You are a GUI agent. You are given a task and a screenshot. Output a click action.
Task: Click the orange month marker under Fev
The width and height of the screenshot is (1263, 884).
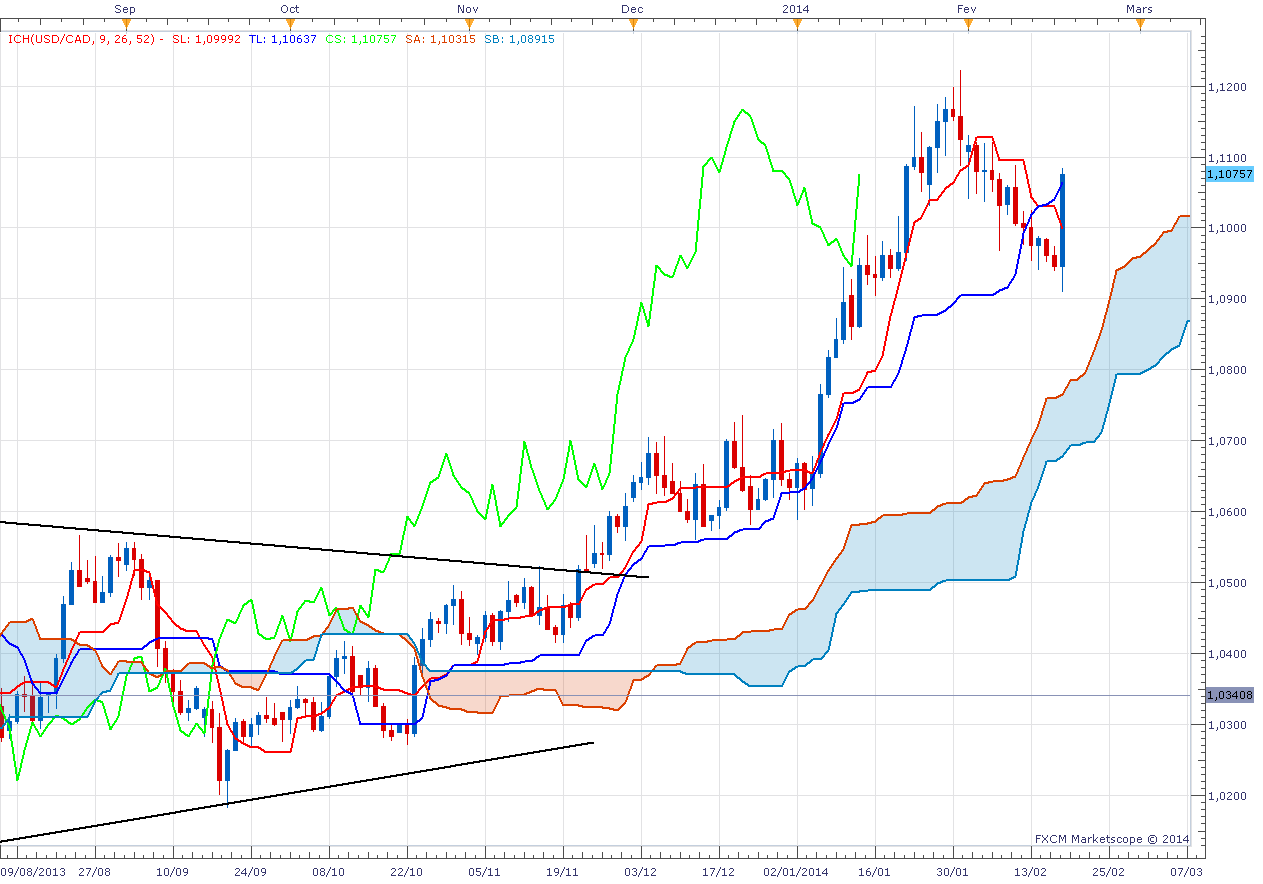(967, 24)
